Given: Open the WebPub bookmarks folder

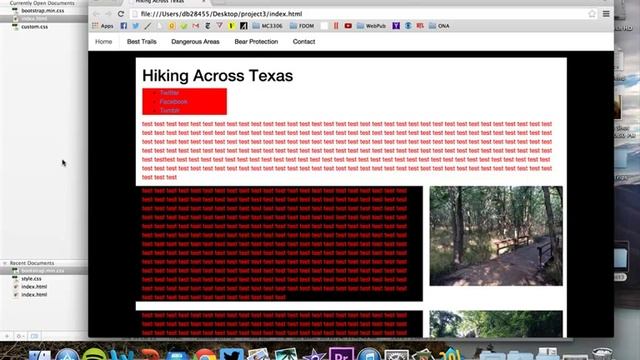Looking at the screenshot, I should (371, 26).
